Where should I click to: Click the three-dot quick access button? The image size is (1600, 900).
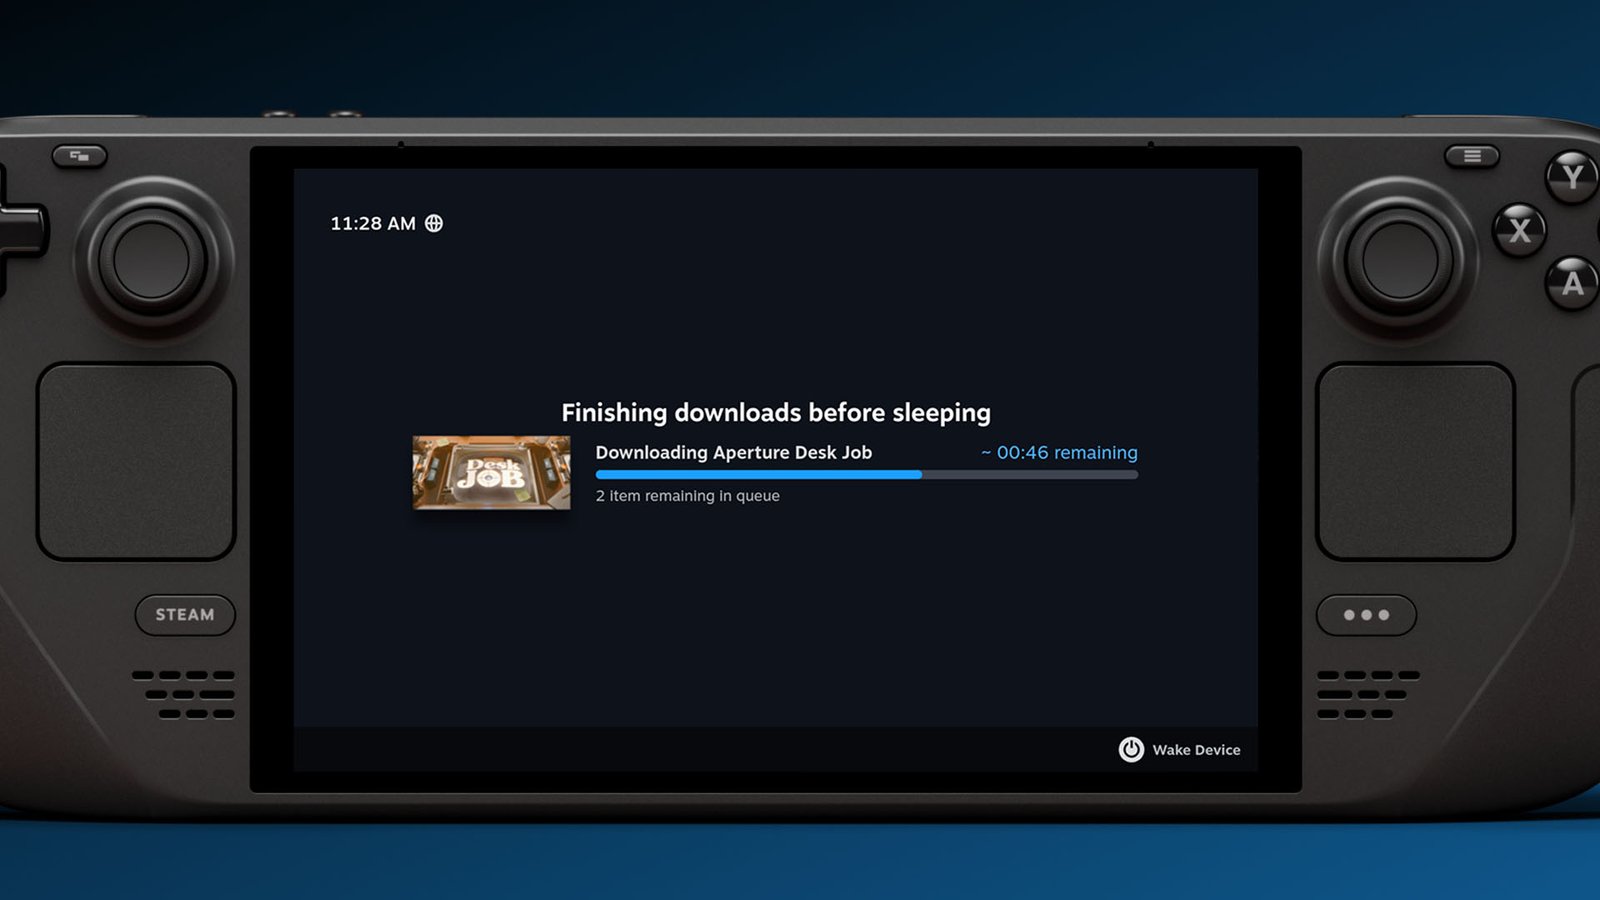pyautogui.click(x=1366, y=615)
